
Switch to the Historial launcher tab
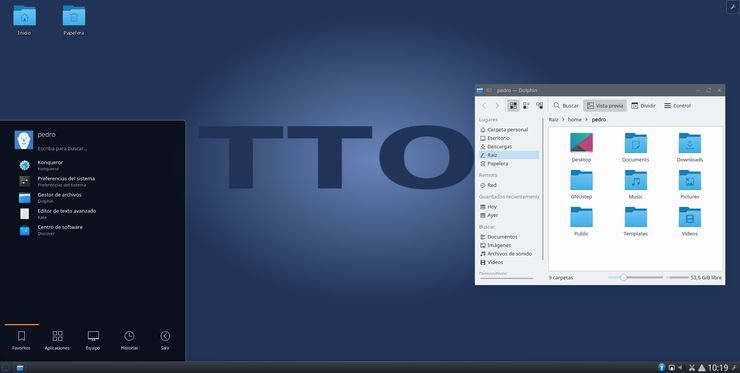pos(129,340)
